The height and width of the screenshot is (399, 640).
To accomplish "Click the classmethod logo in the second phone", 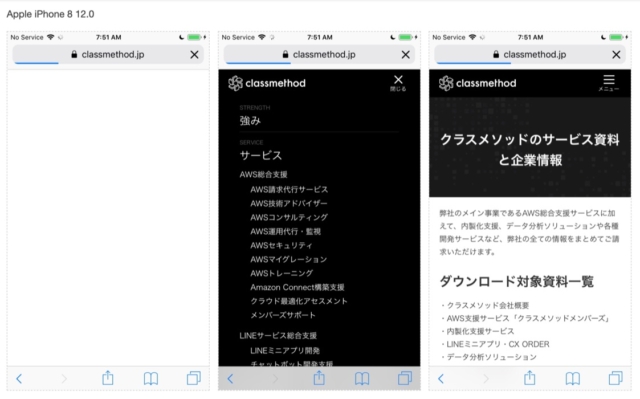I will pos(267,83).
